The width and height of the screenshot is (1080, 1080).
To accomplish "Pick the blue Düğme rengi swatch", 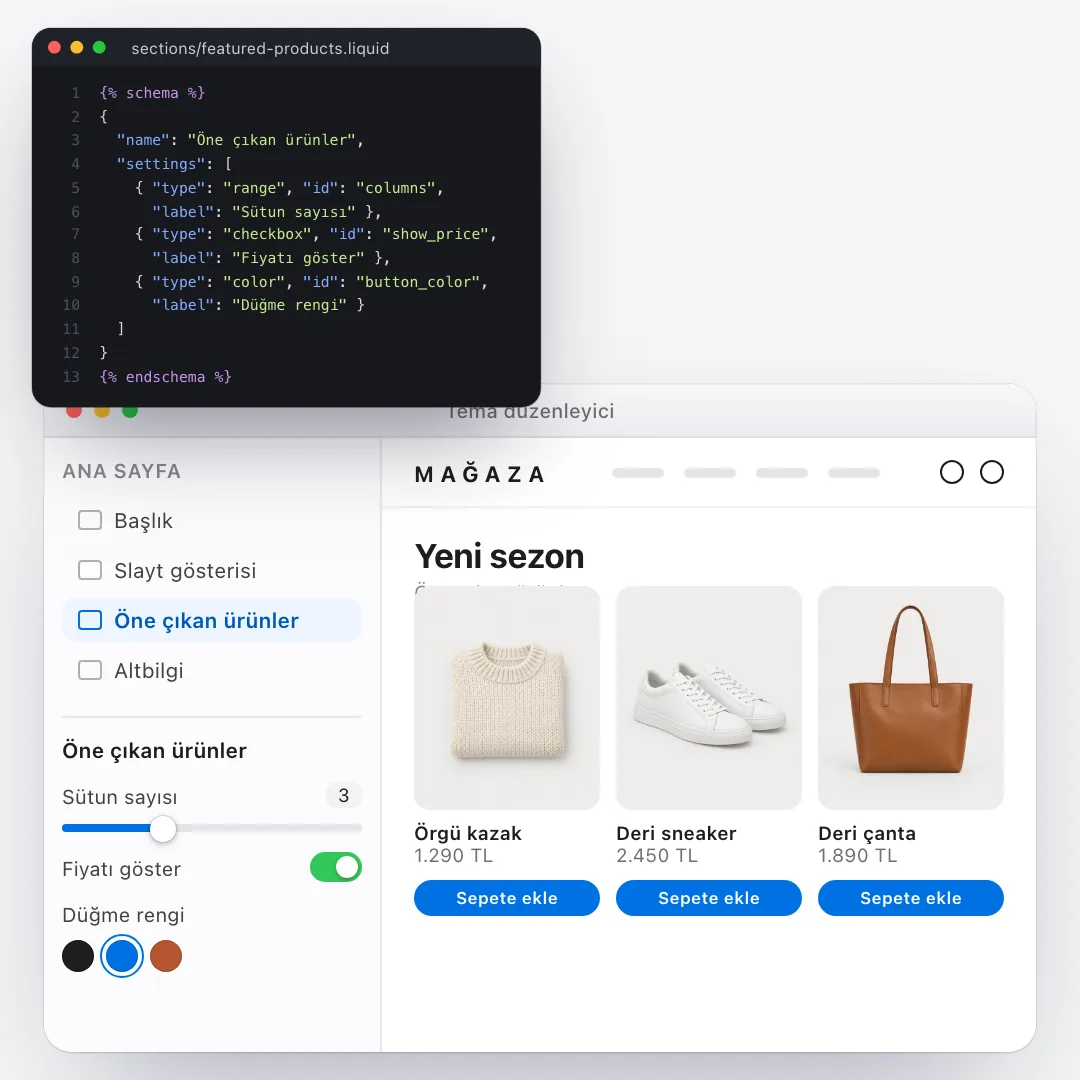I will pos(122,956).
